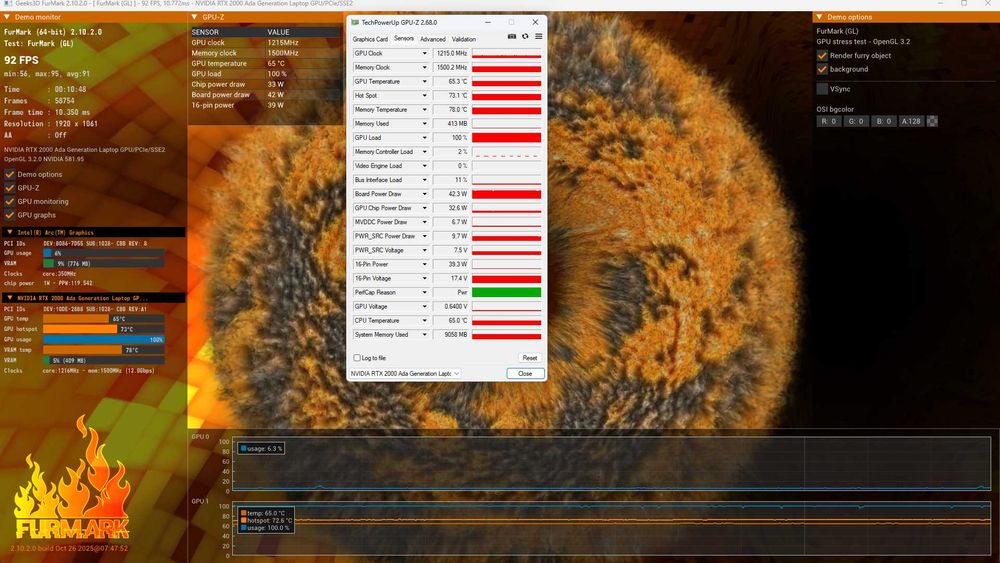Screen dimensions: 1000x563
Task: Open the Advanced tab in GPU-Z
Action: tap(432, 39)
